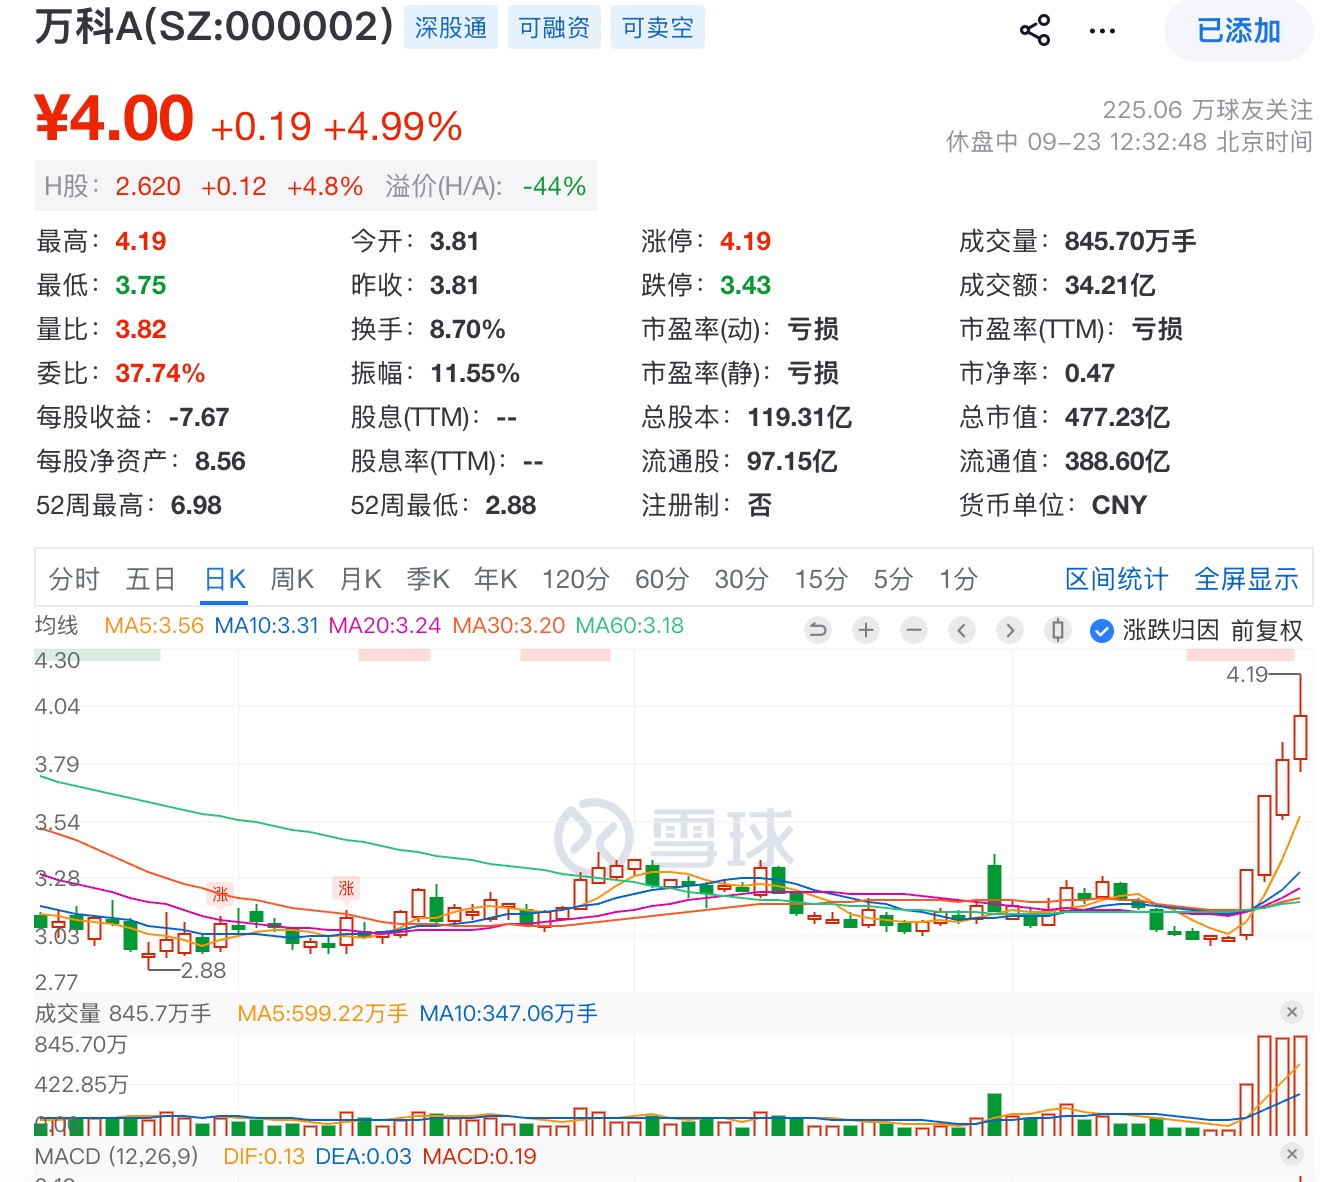Click the 可融资 tag
Screen dimensions: 1320x1182
(554, 28)
